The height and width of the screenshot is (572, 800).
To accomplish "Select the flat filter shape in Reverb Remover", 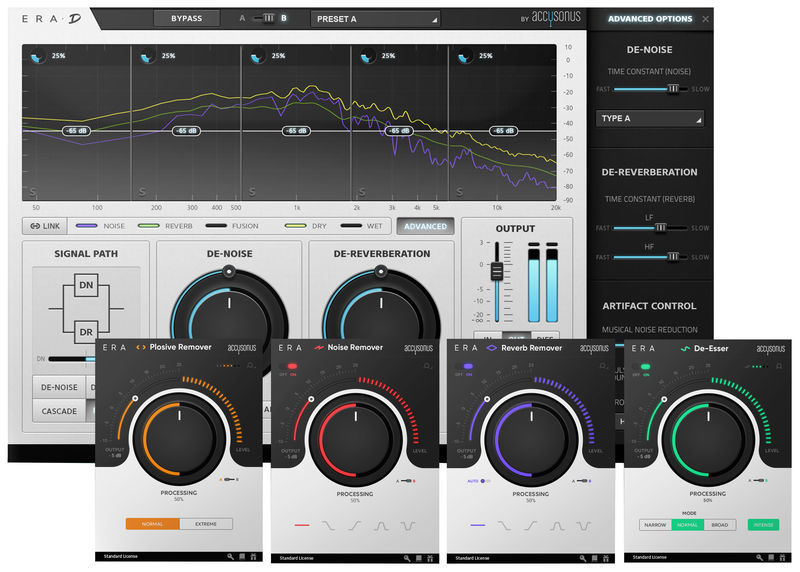I will (478, 525).
